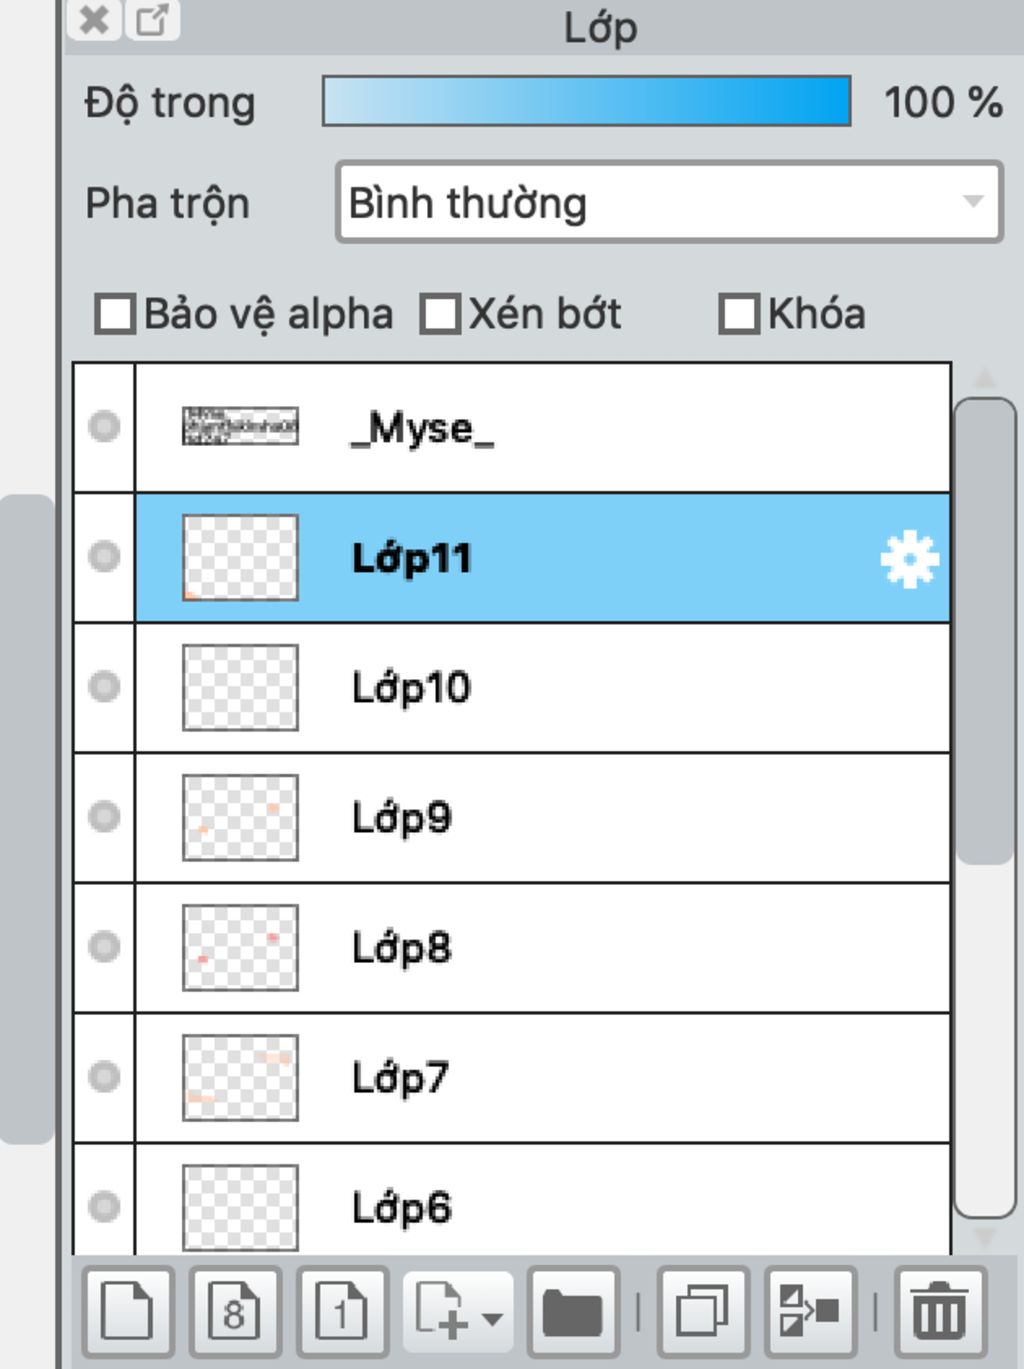Hide the Lớp10 layer

(104, 687)
